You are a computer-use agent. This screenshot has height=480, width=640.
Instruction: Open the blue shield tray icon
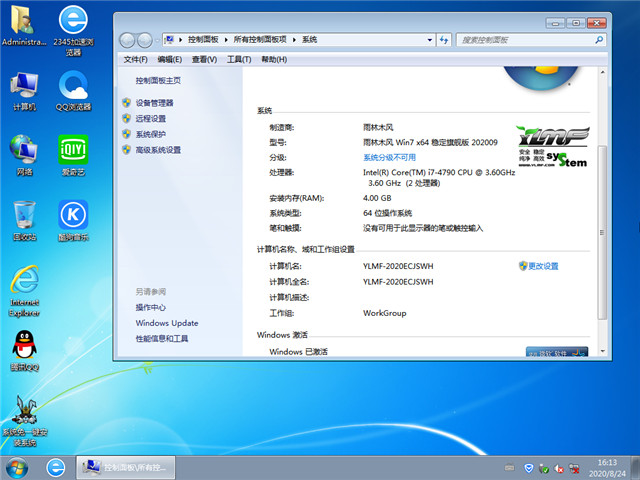[528, 468]
